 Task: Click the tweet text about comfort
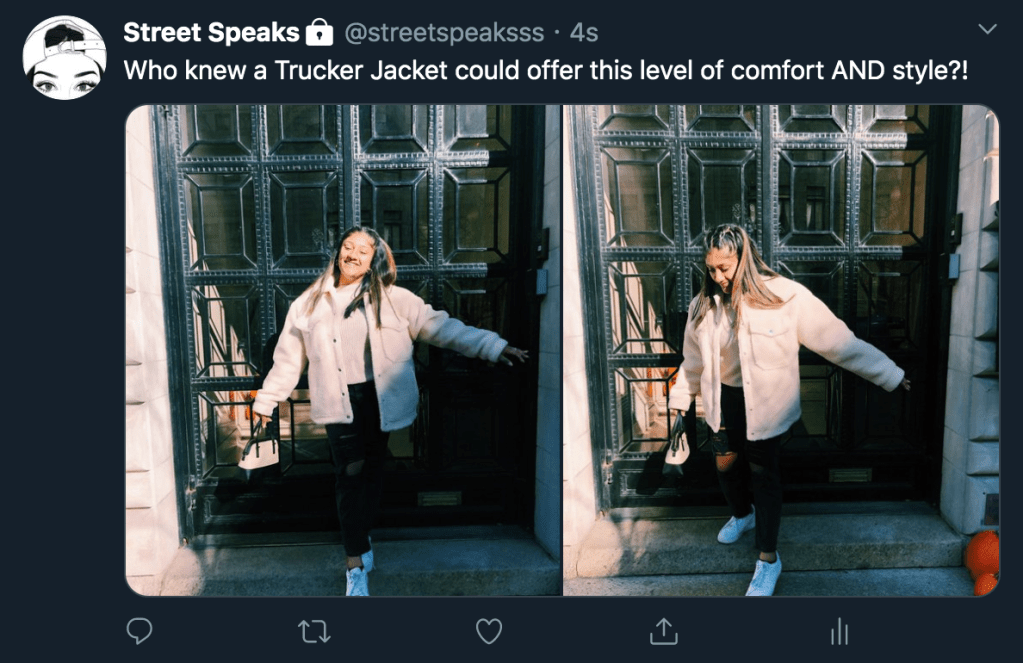pyautogui.click(x=545, y=70)
